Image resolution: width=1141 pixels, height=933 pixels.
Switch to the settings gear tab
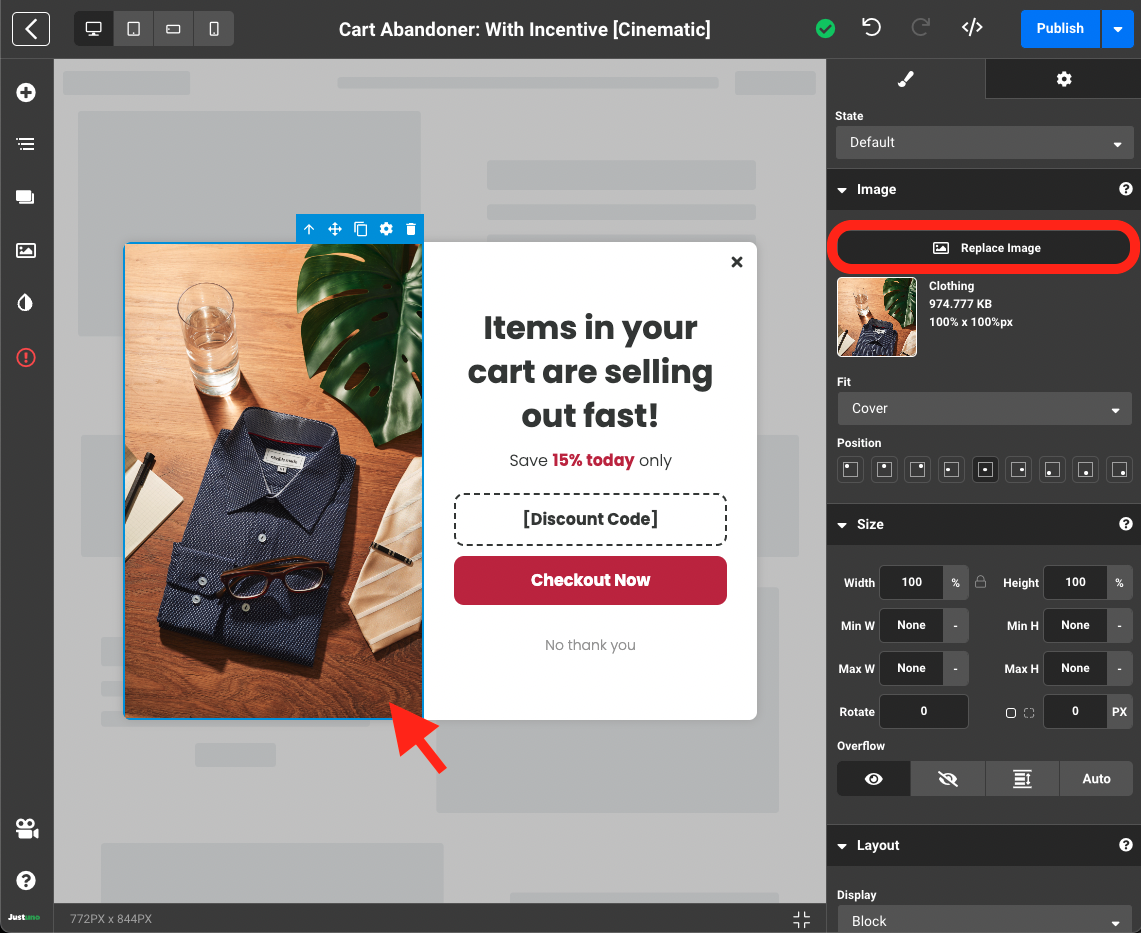pyautogui.click(x=1063, y=79)
